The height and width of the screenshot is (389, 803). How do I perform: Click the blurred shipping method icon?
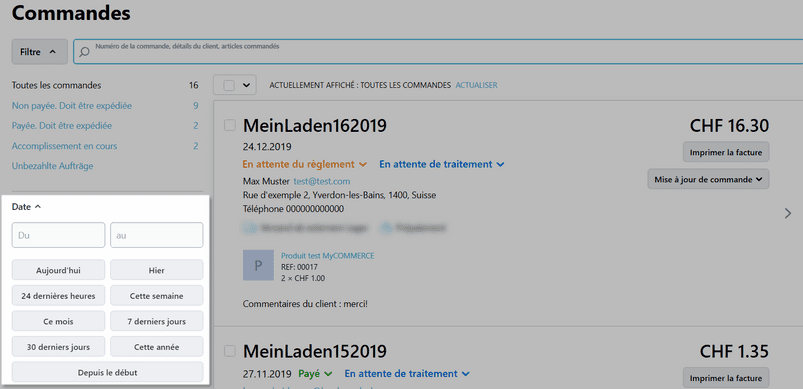[x=249, y=228]
